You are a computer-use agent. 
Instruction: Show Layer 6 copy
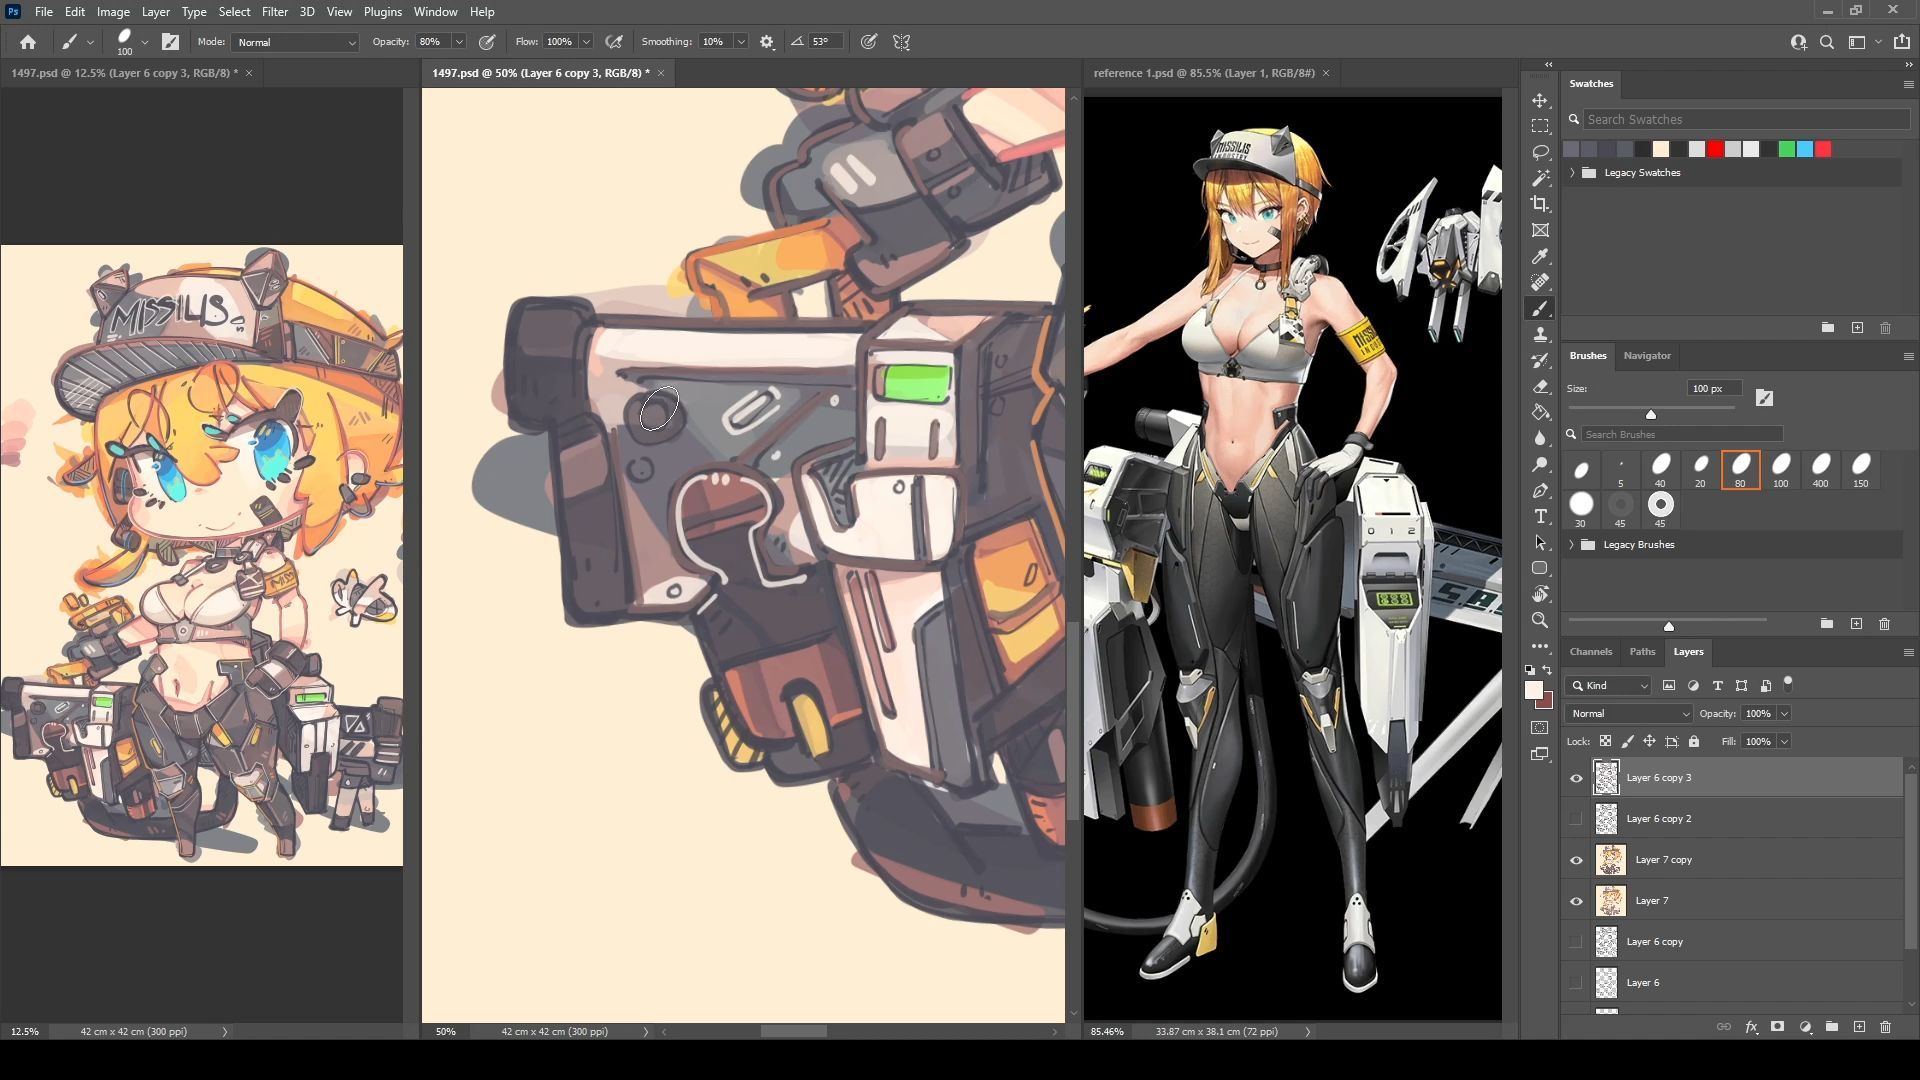pos(1576,942)
